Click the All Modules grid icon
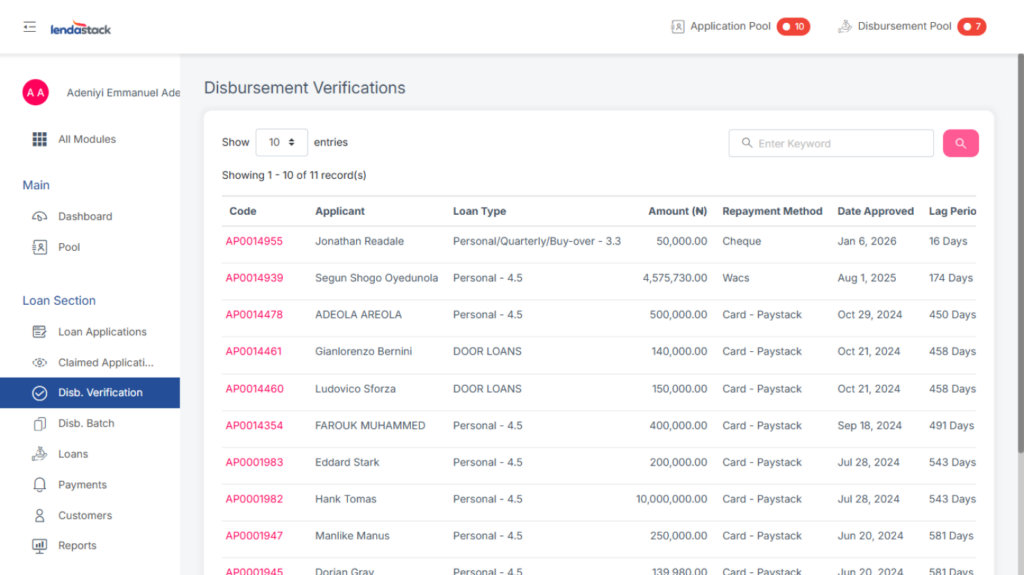The width and height of the screenshot is (1024, 575). coord(40,139)
